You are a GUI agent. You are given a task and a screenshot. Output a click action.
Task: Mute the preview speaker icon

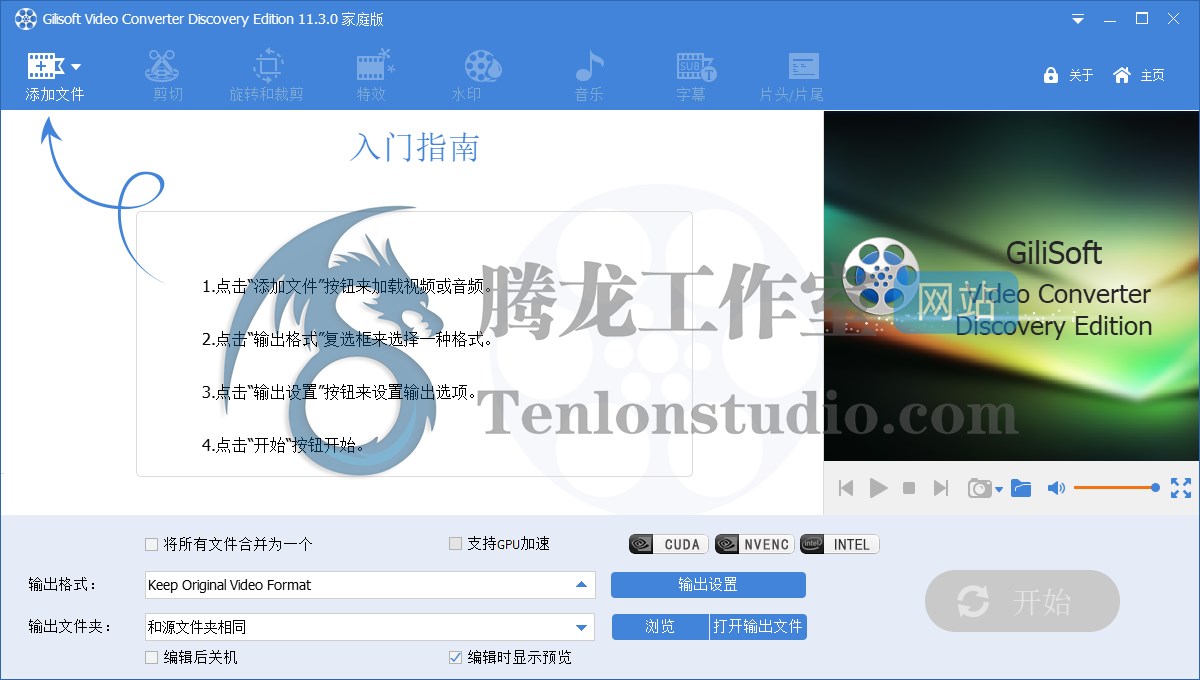click(x=1056, y=488)
